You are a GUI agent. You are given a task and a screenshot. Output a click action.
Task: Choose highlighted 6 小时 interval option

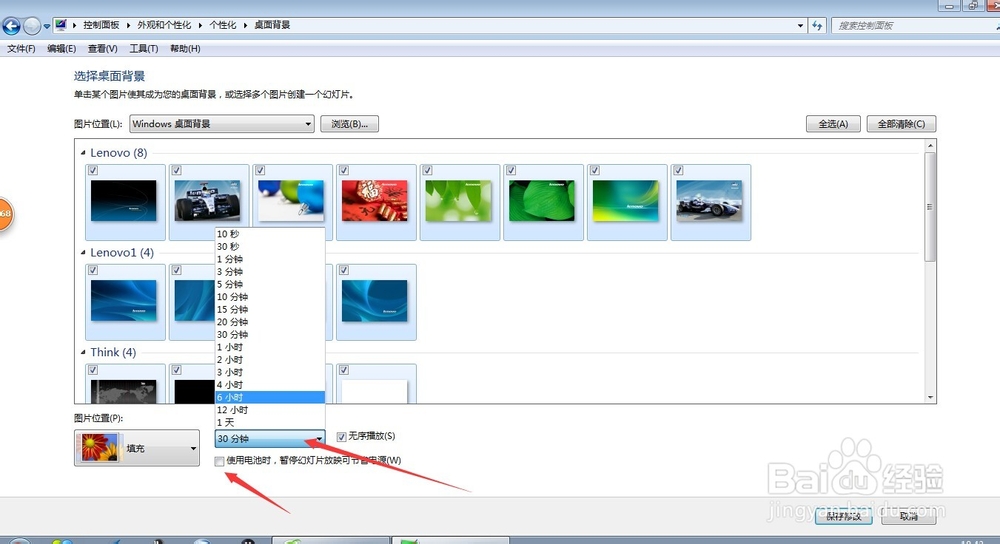pyautogui.click(x=270, y=397)
